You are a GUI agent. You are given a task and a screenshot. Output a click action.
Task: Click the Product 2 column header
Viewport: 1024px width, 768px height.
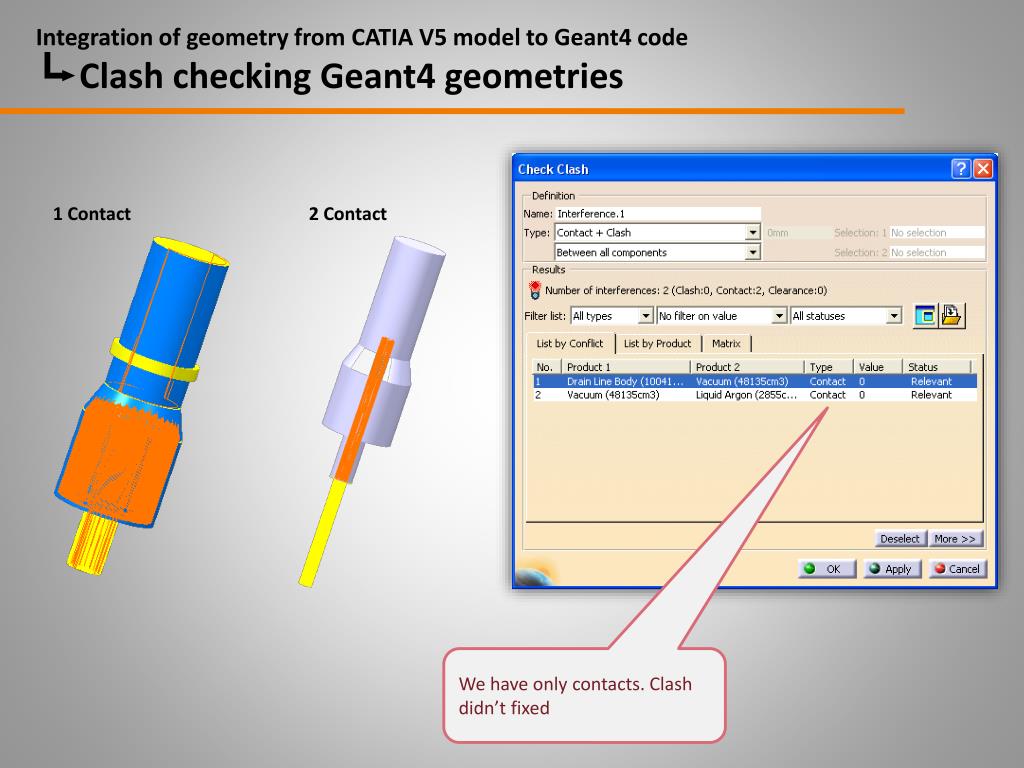[x=746, y=367]
